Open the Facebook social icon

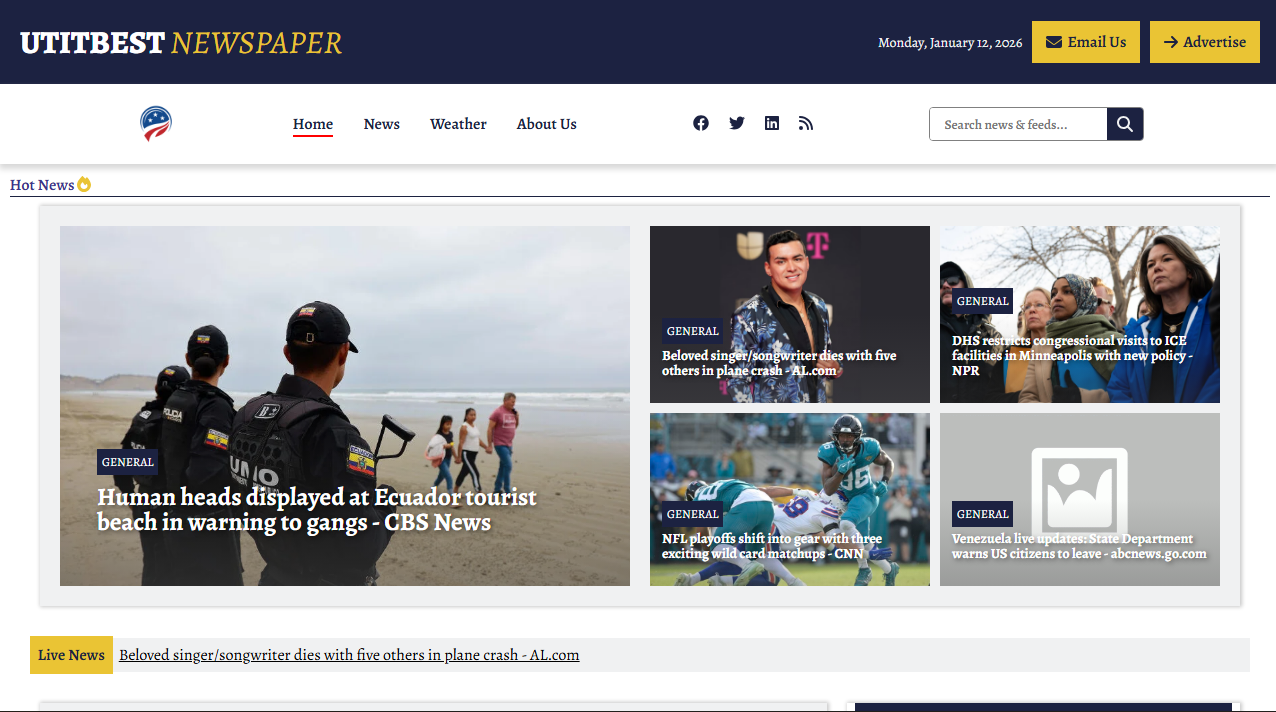[x=701, y=123]
